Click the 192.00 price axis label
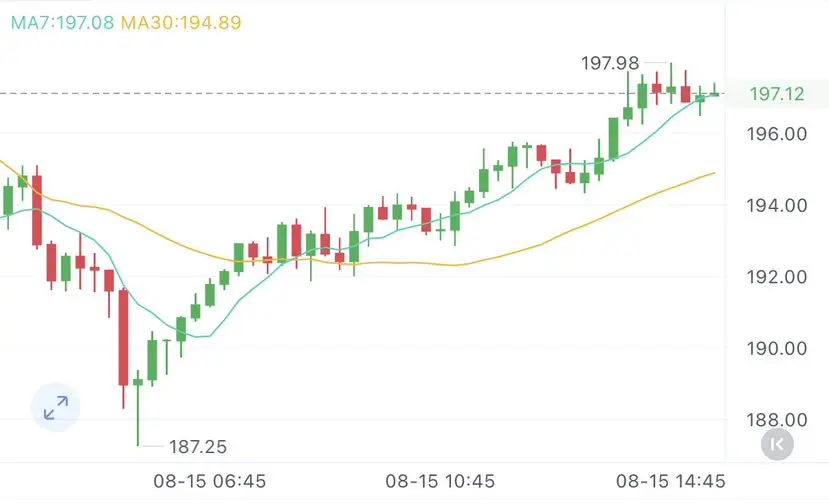Screen dimensions: 829x504 point(777,277)
